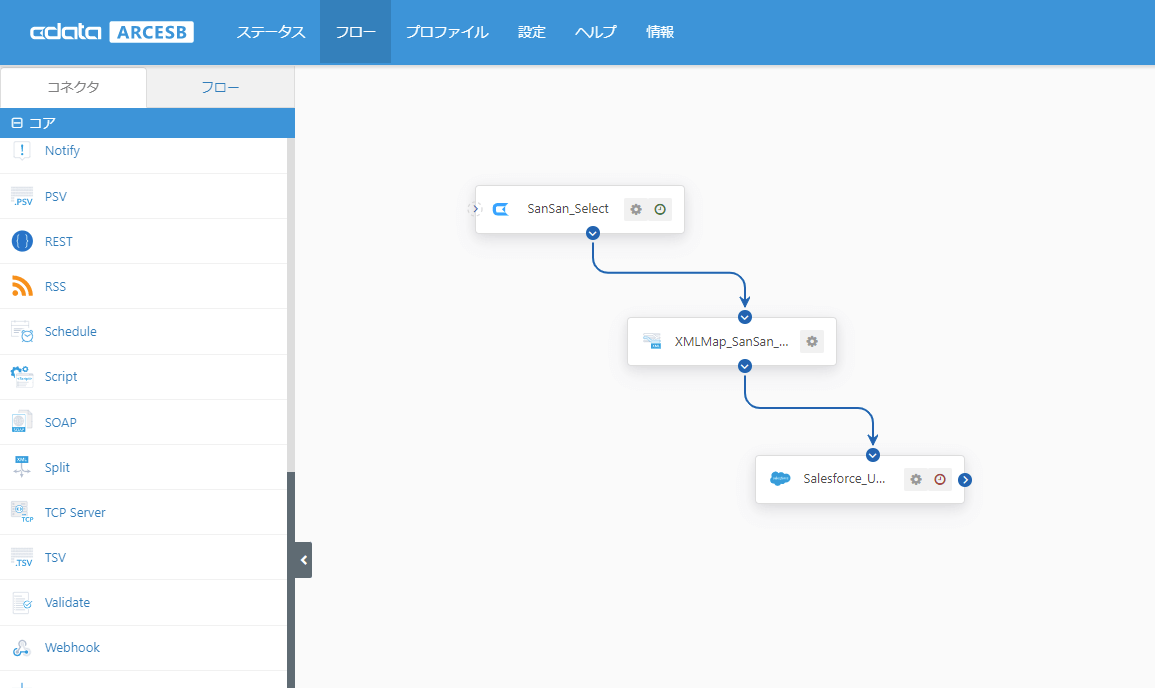Click the Webhook label in list
1155x688 pixels.
point(71,647)
